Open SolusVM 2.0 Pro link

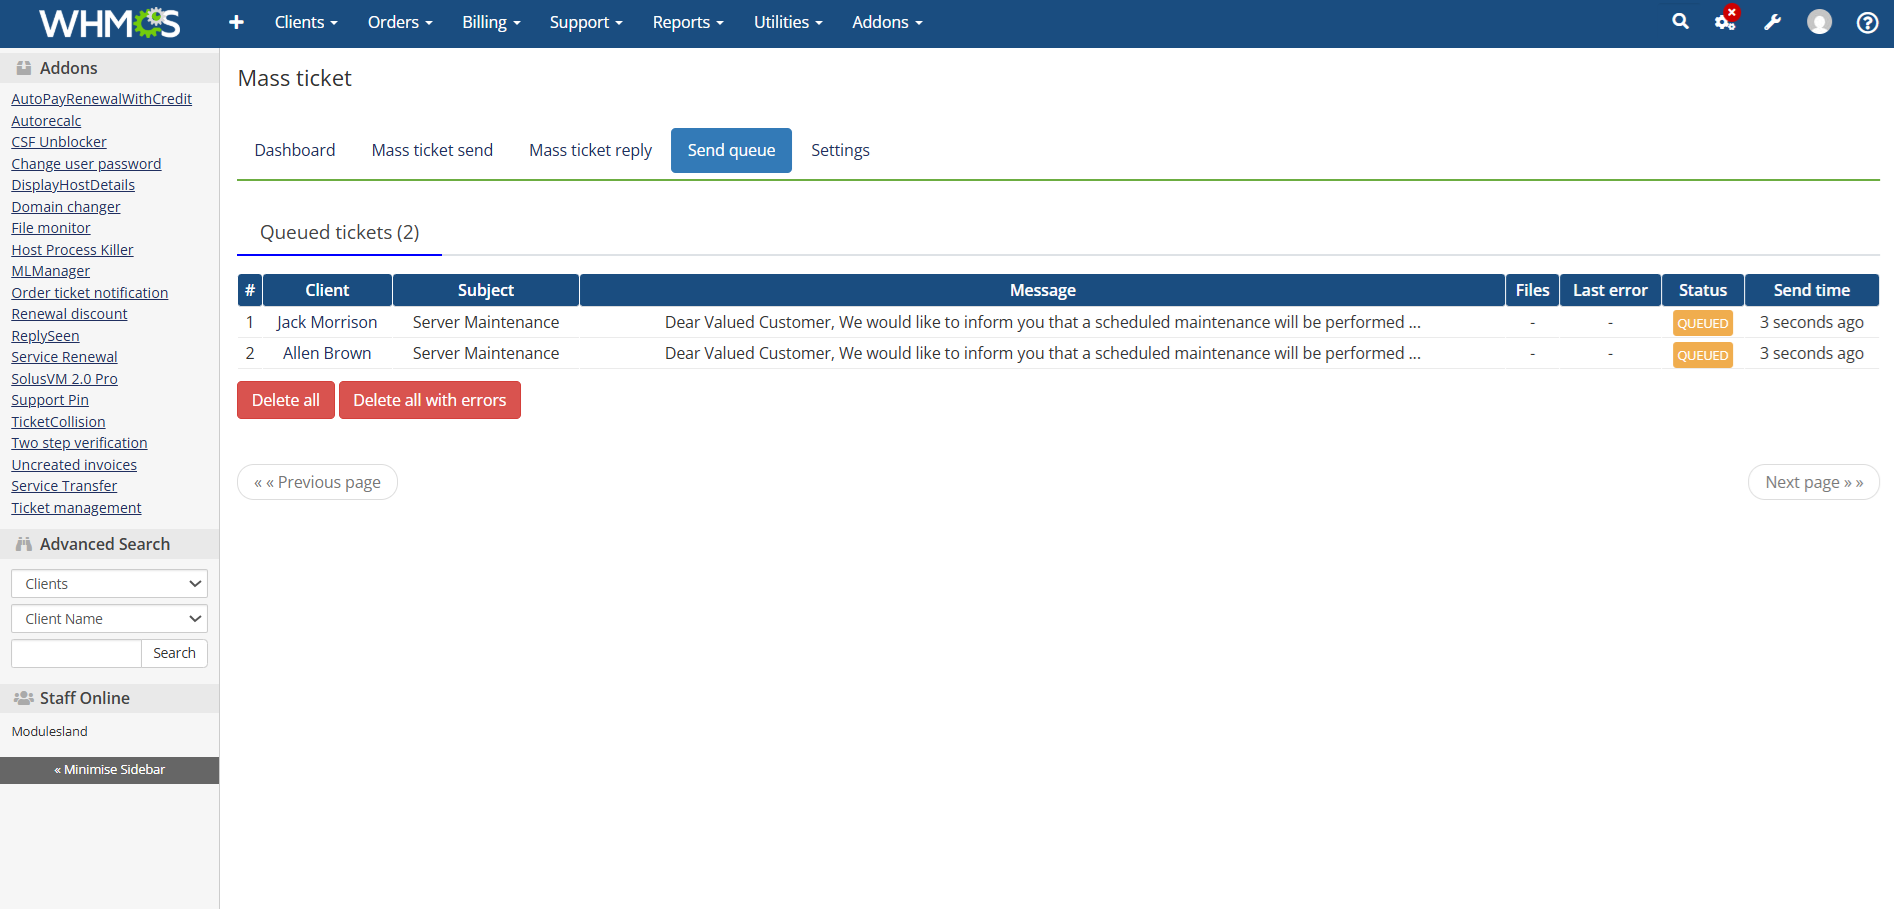pos(64,379)
